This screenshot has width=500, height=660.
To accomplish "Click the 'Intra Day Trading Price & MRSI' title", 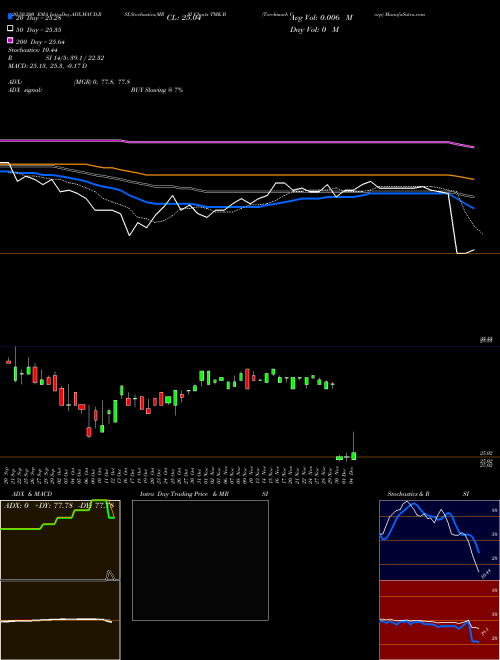I will click(x=204, y=494).
